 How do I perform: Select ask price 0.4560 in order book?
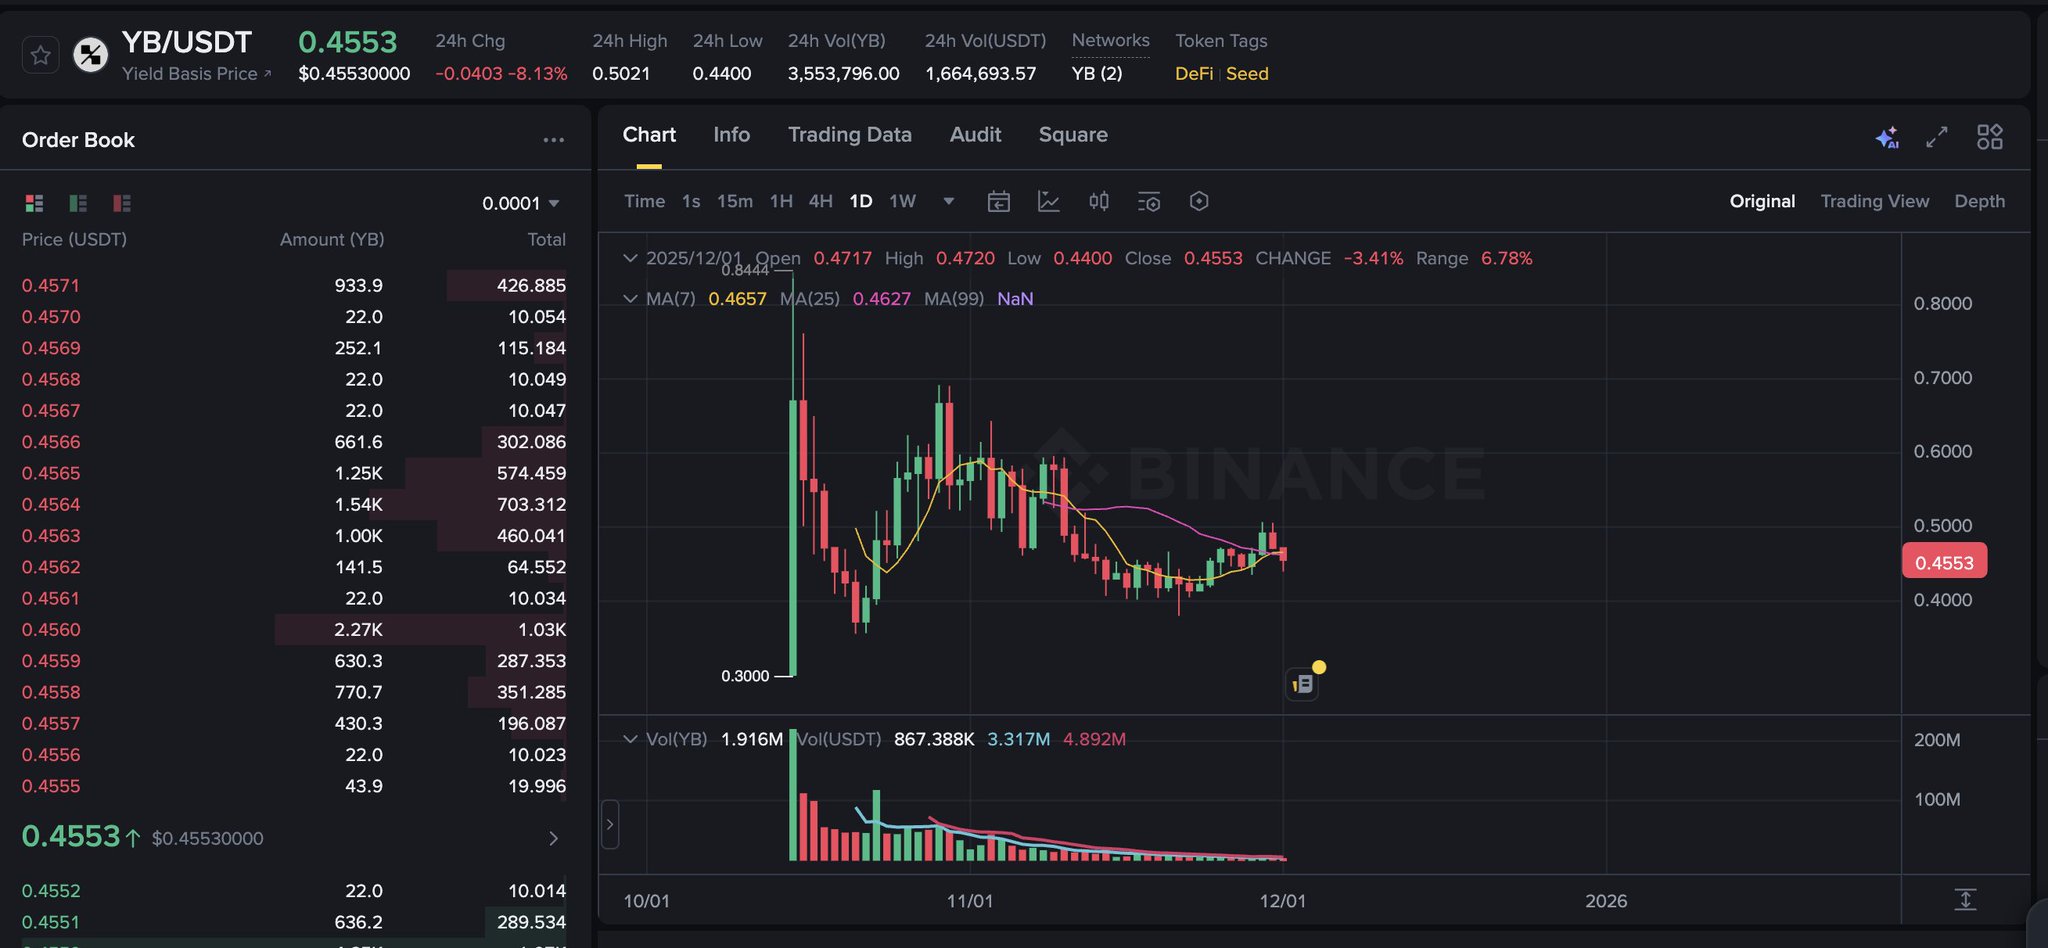[51, 630]
